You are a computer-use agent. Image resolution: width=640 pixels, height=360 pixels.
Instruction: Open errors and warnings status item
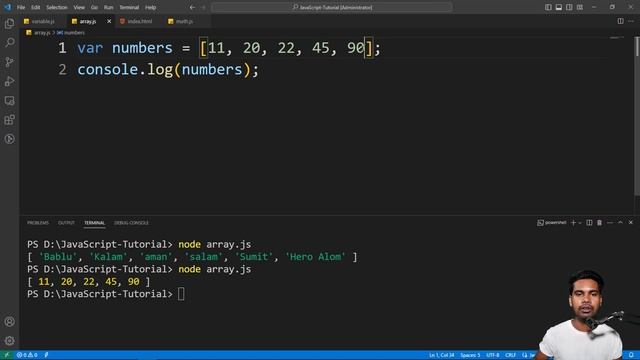(27, 355)
